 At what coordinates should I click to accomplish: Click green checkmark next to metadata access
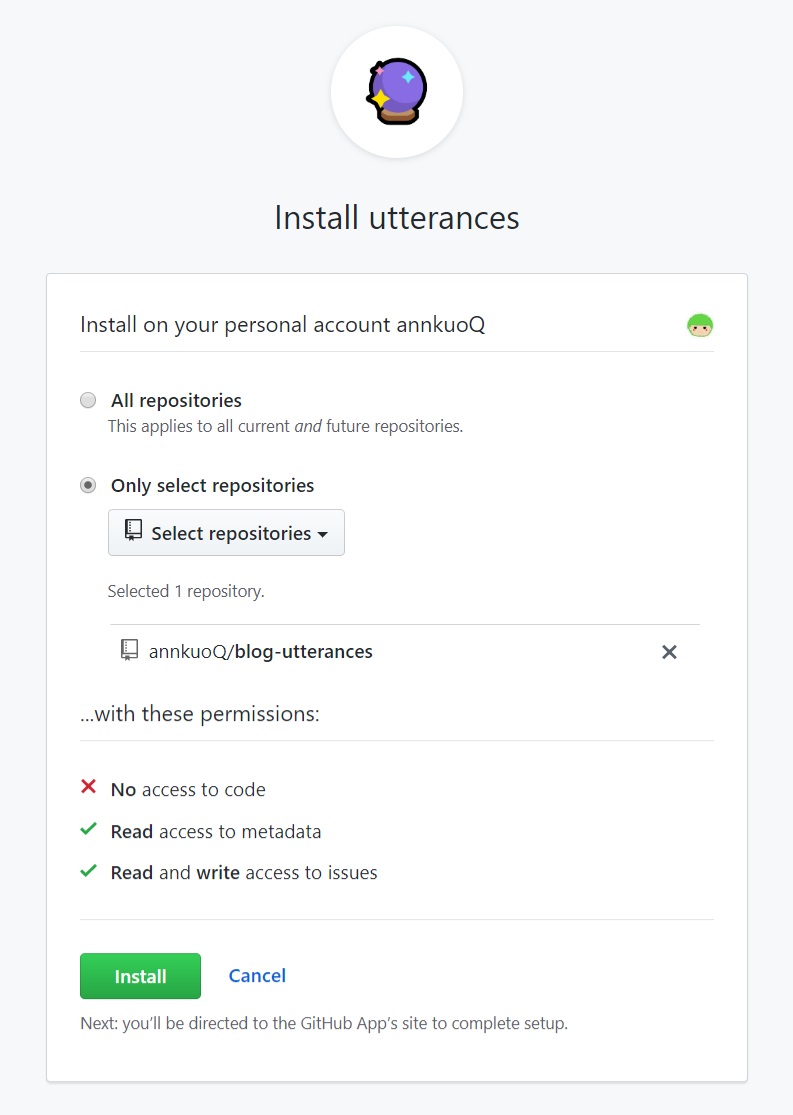tap(88, 829)
